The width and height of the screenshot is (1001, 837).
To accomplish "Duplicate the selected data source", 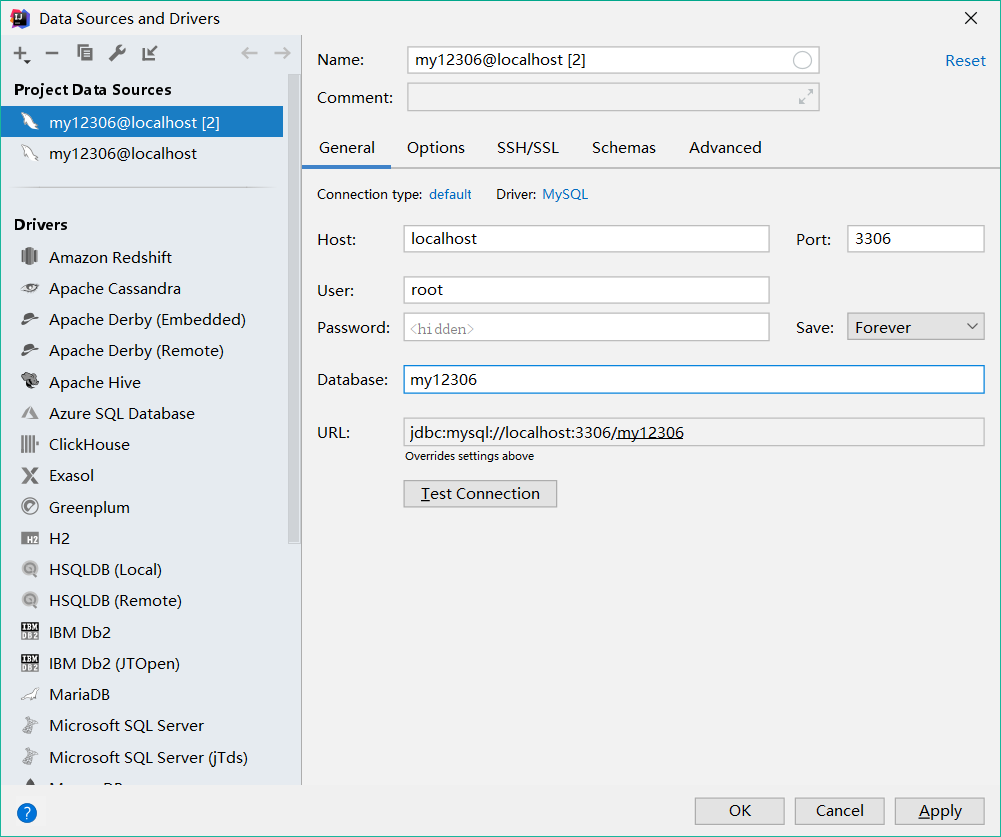I will [84, 53].
